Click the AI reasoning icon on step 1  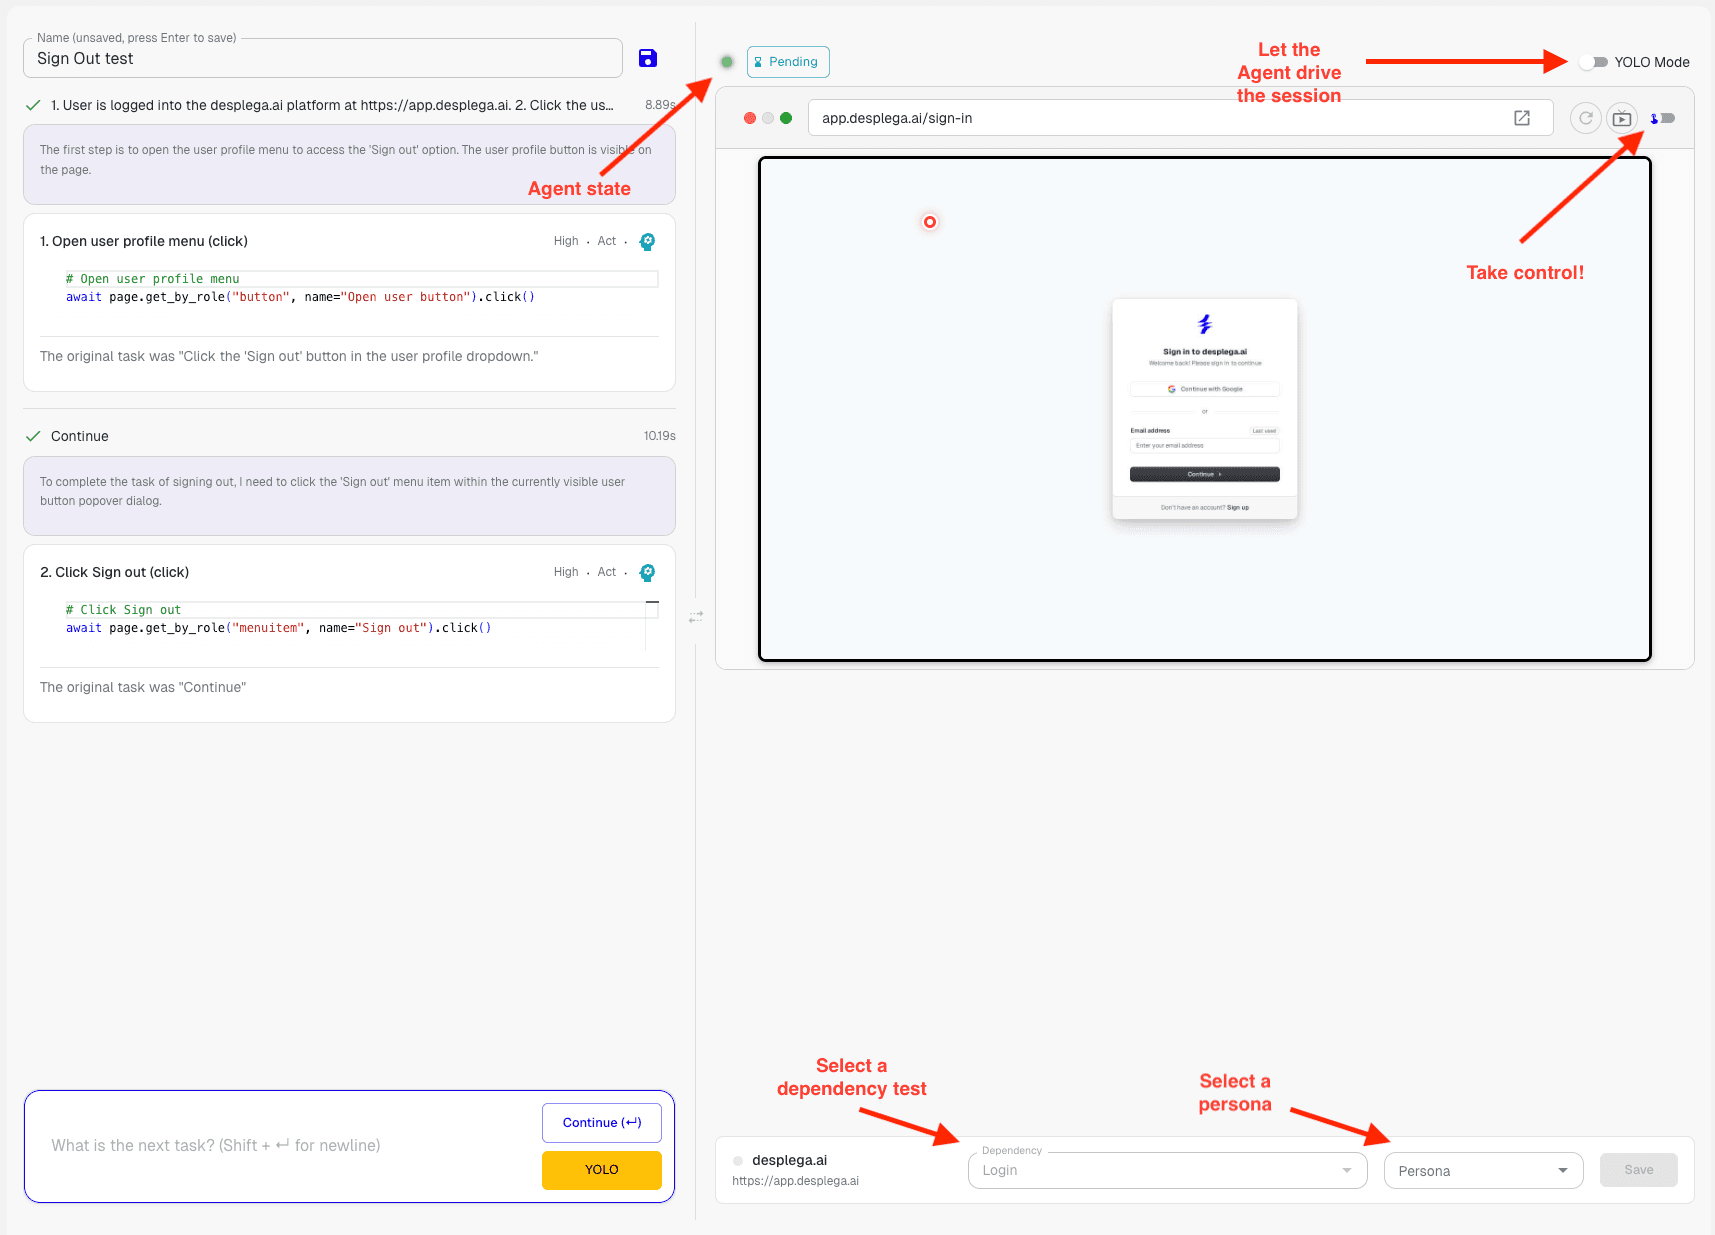pos(647,241)
